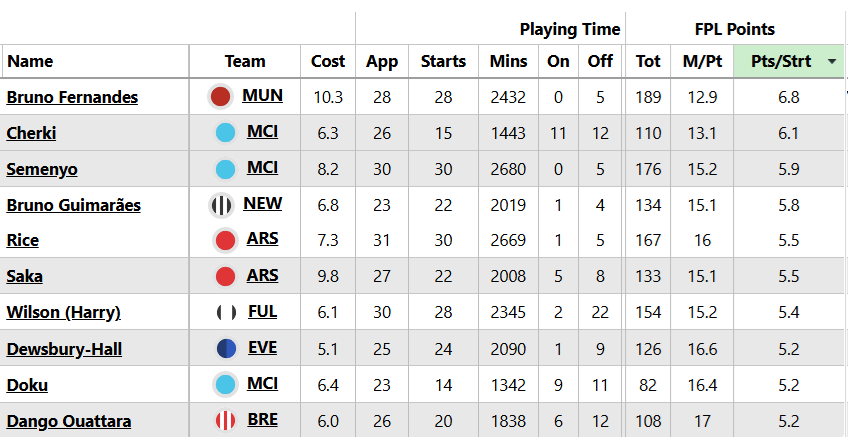This screenshot has width=848, height=437.
Task: Click Newcastle badge in Bruno Guimarães row
Action: point(220,205)
